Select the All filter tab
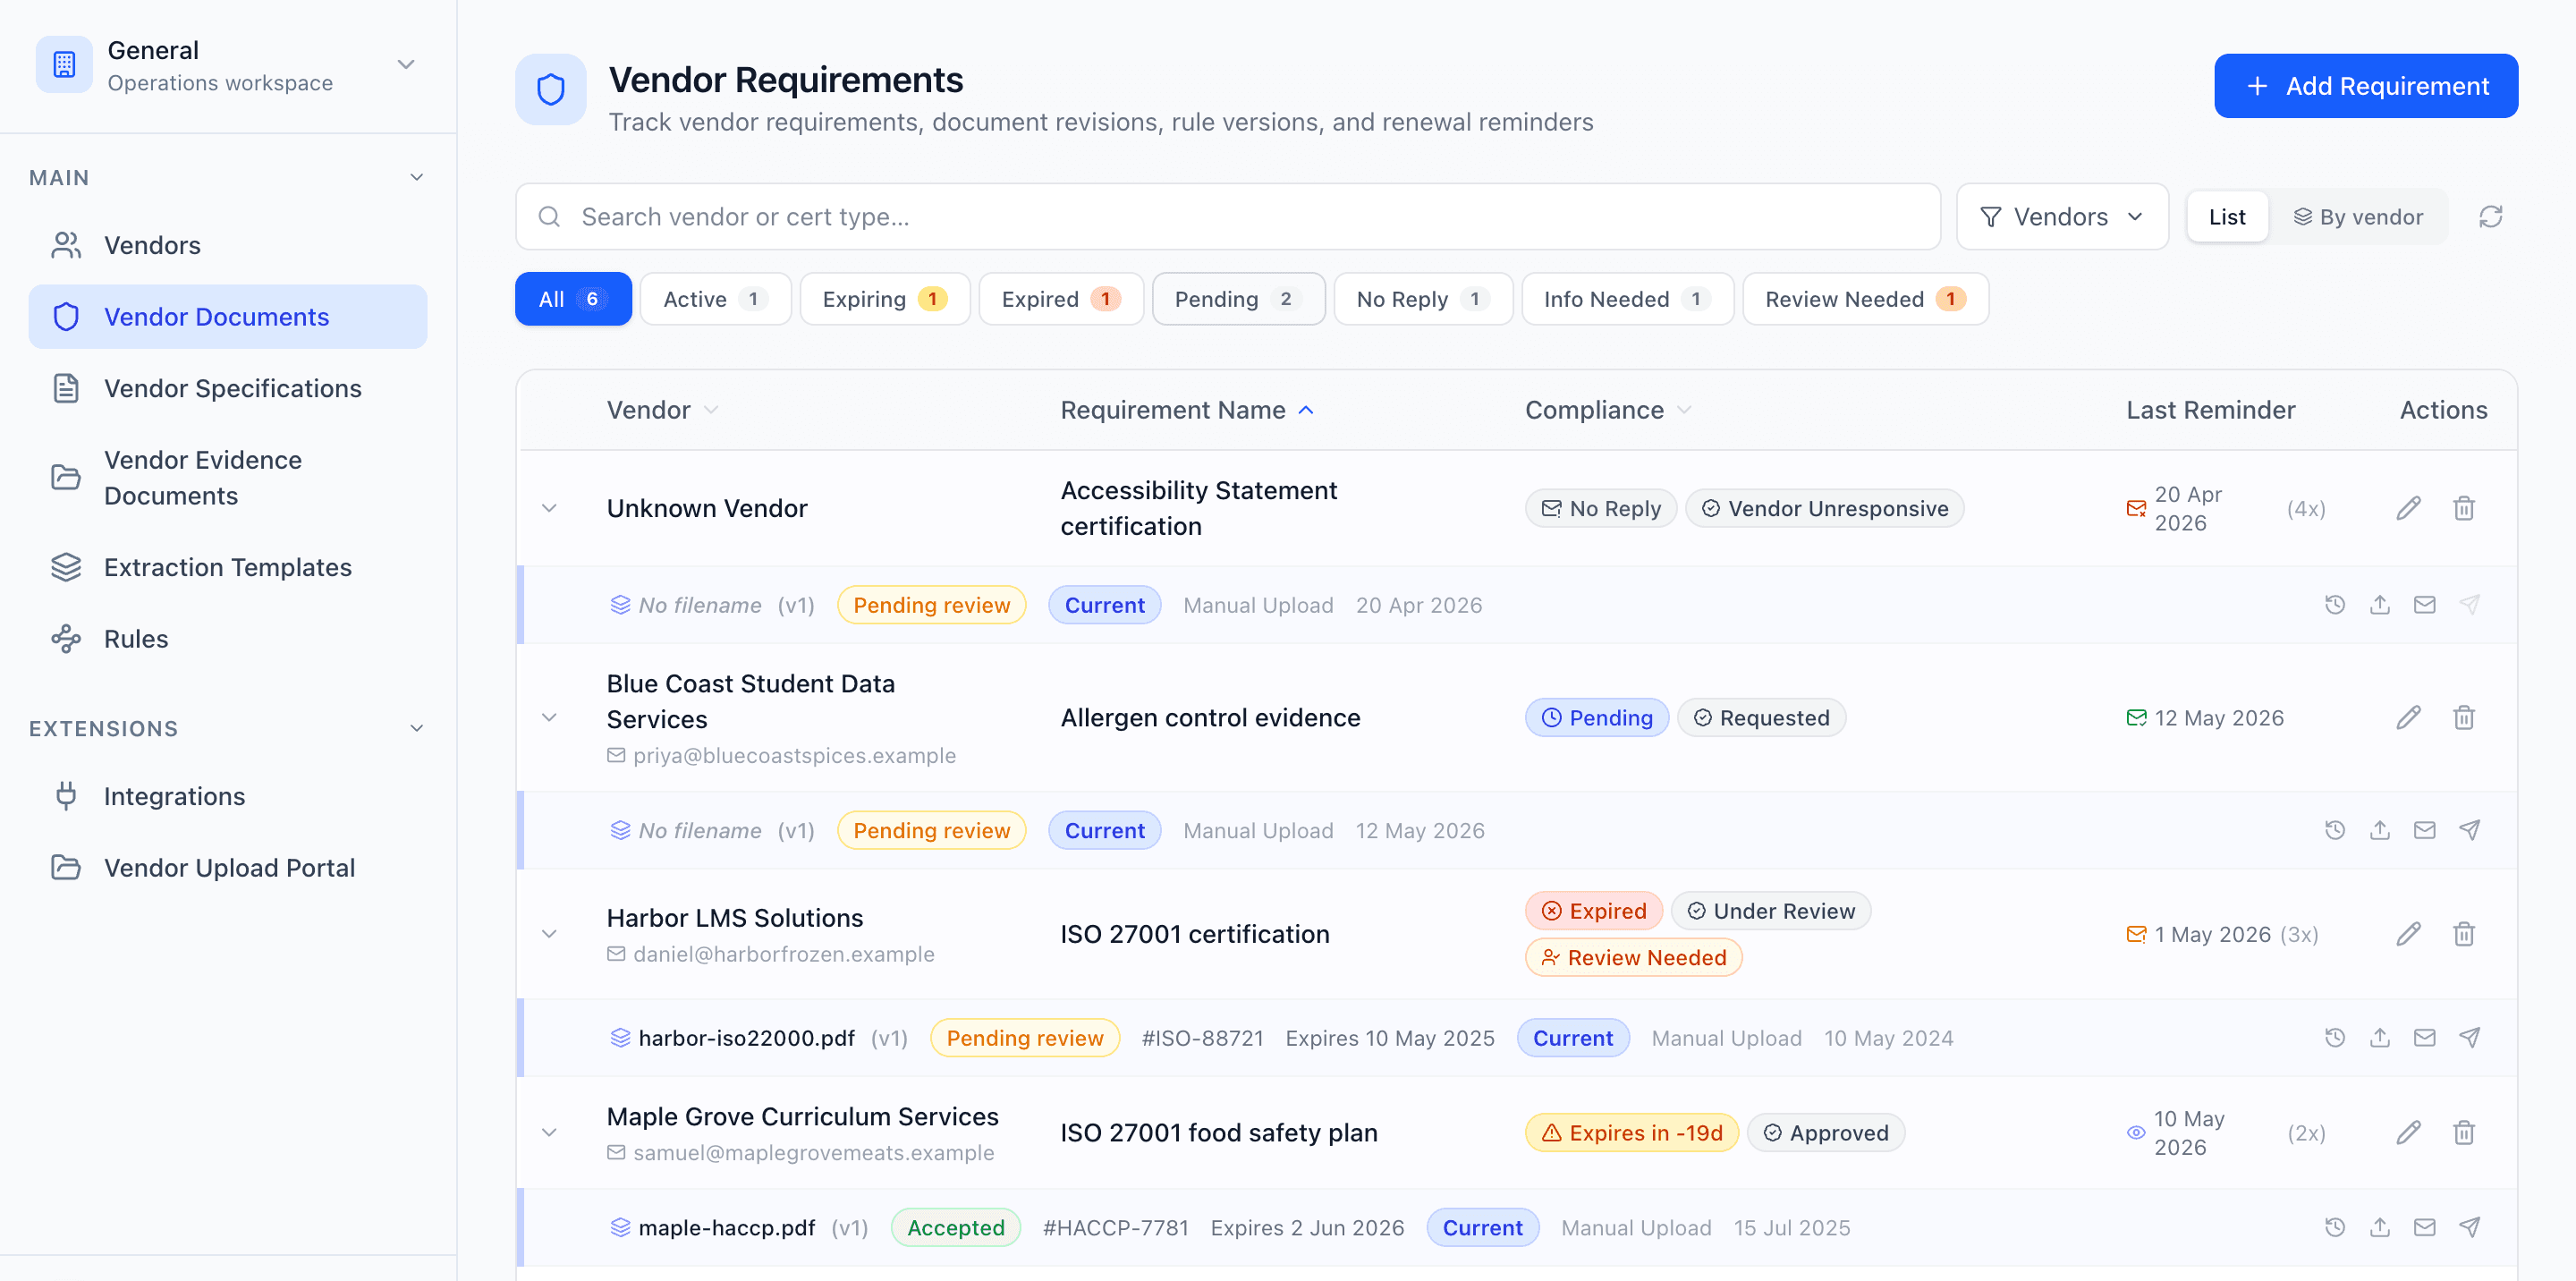The image size is (2576, 1281). click(573, 298)
